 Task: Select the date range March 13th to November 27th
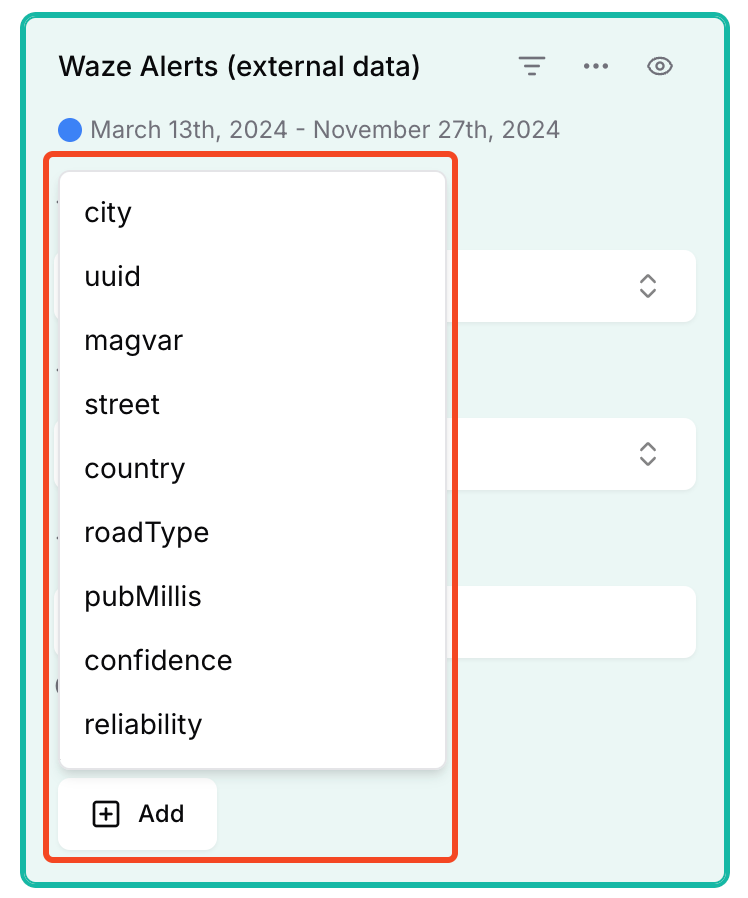pos(325,130)
